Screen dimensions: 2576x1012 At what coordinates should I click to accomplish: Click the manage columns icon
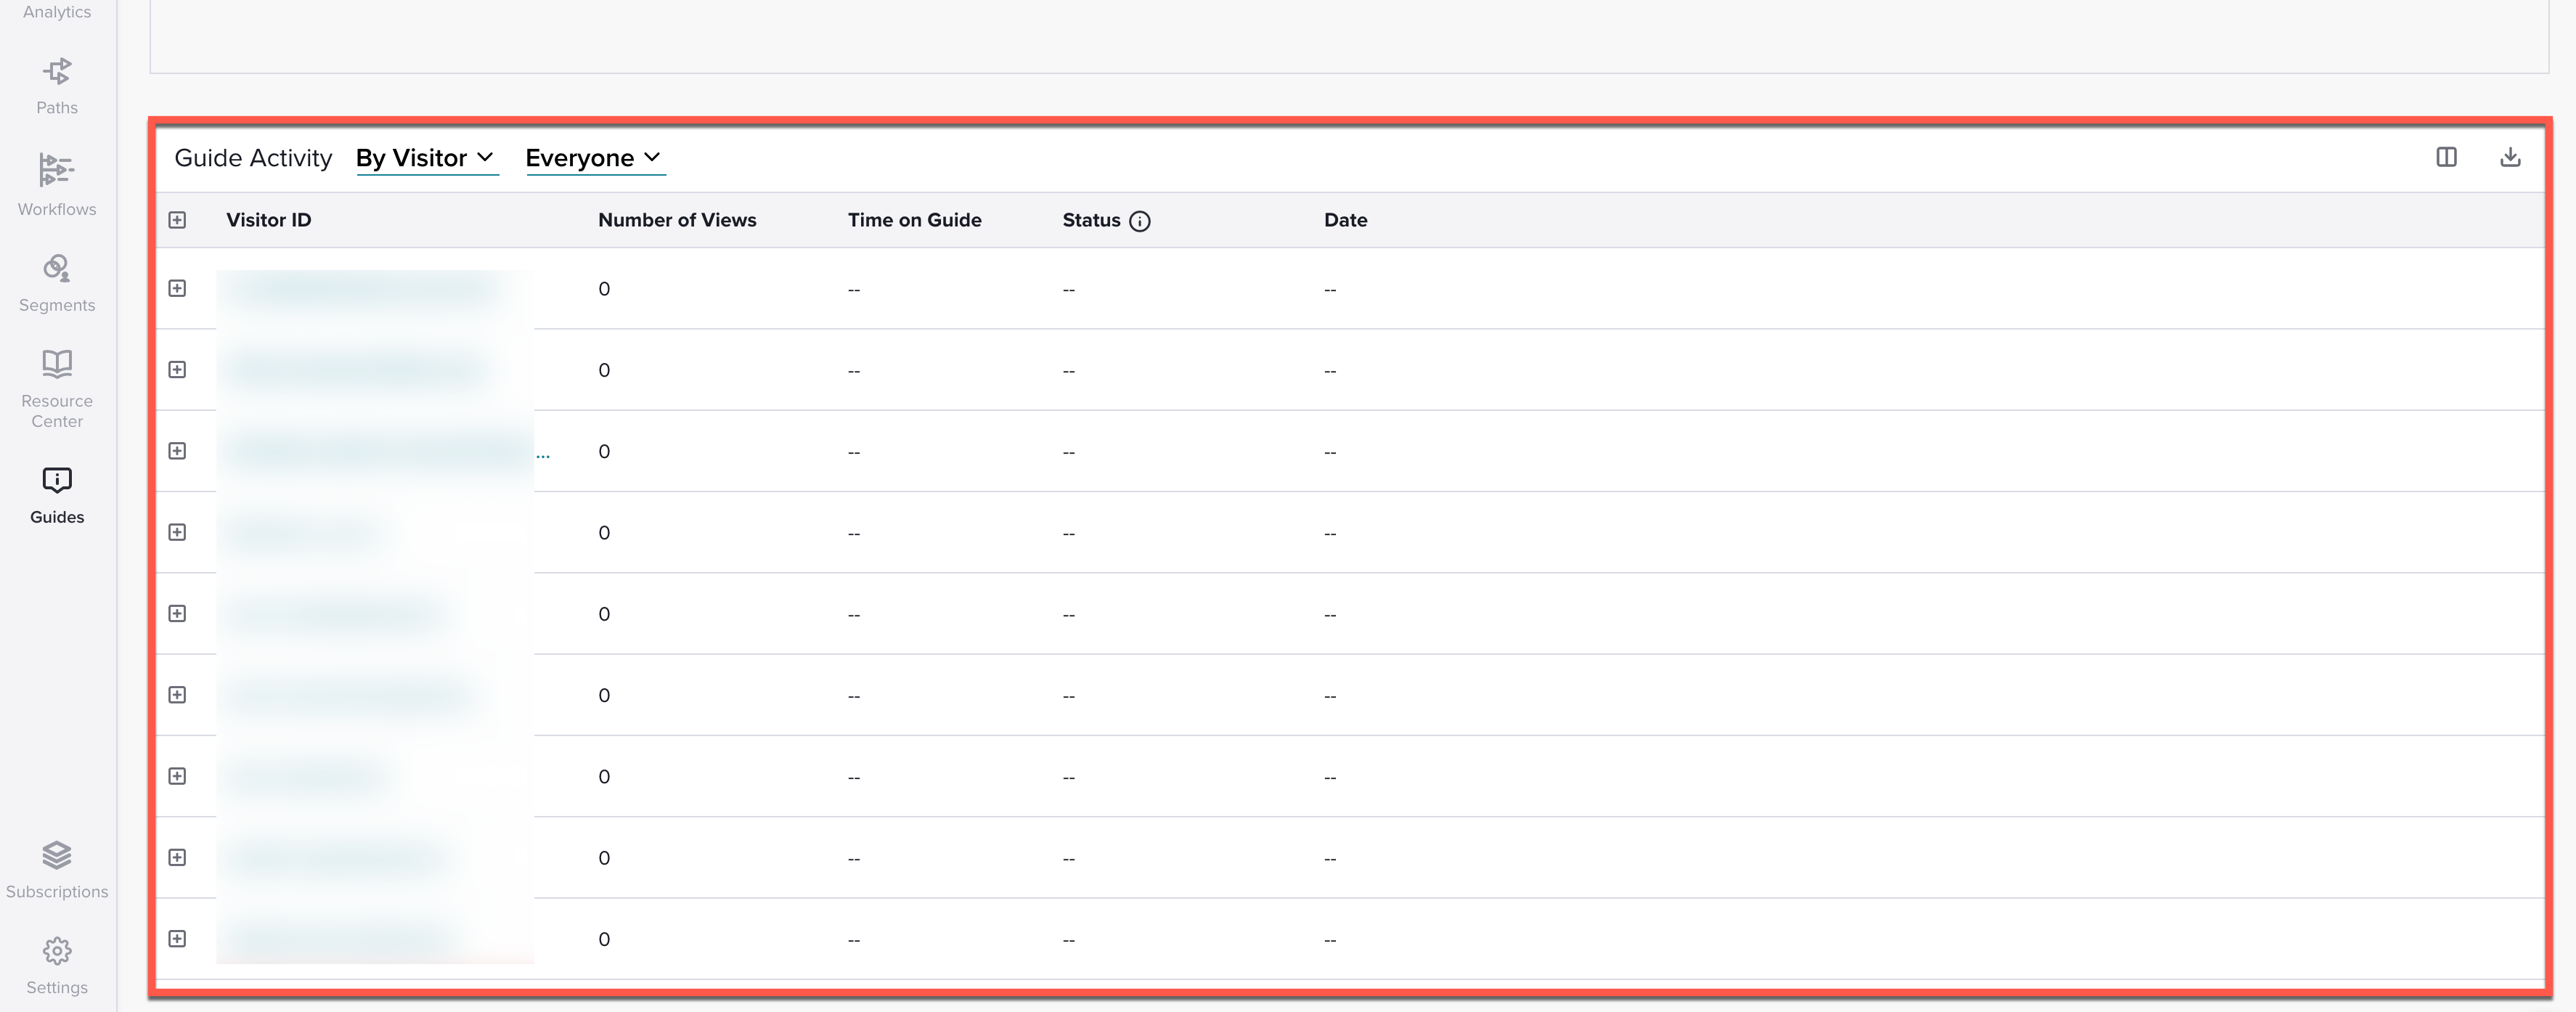pos(2446,157)
